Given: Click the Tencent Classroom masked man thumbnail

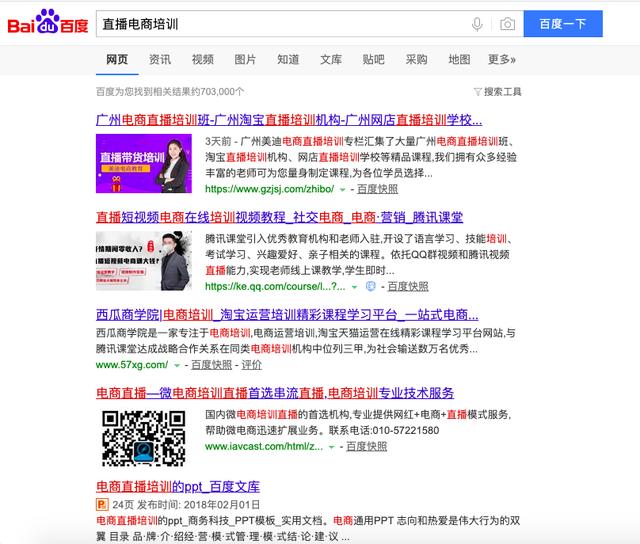Looking at the screenshot, I should coord(144,261).
